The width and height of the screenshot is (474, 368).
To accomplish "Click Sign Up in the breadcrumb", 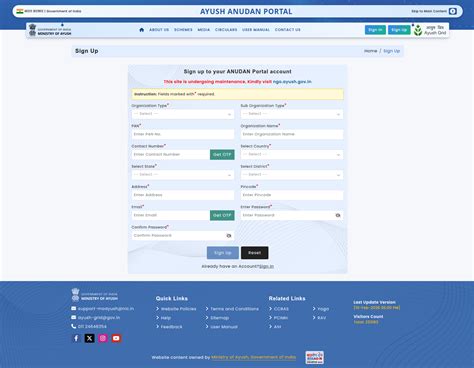I will pyautogui.click(x=391, y=51).
